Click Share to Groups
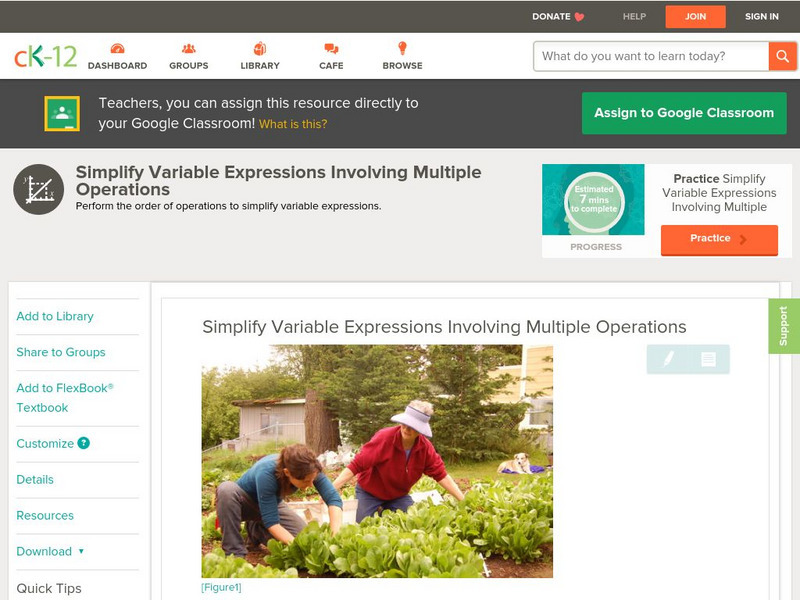800x600 pixels. tap(61, 352)
